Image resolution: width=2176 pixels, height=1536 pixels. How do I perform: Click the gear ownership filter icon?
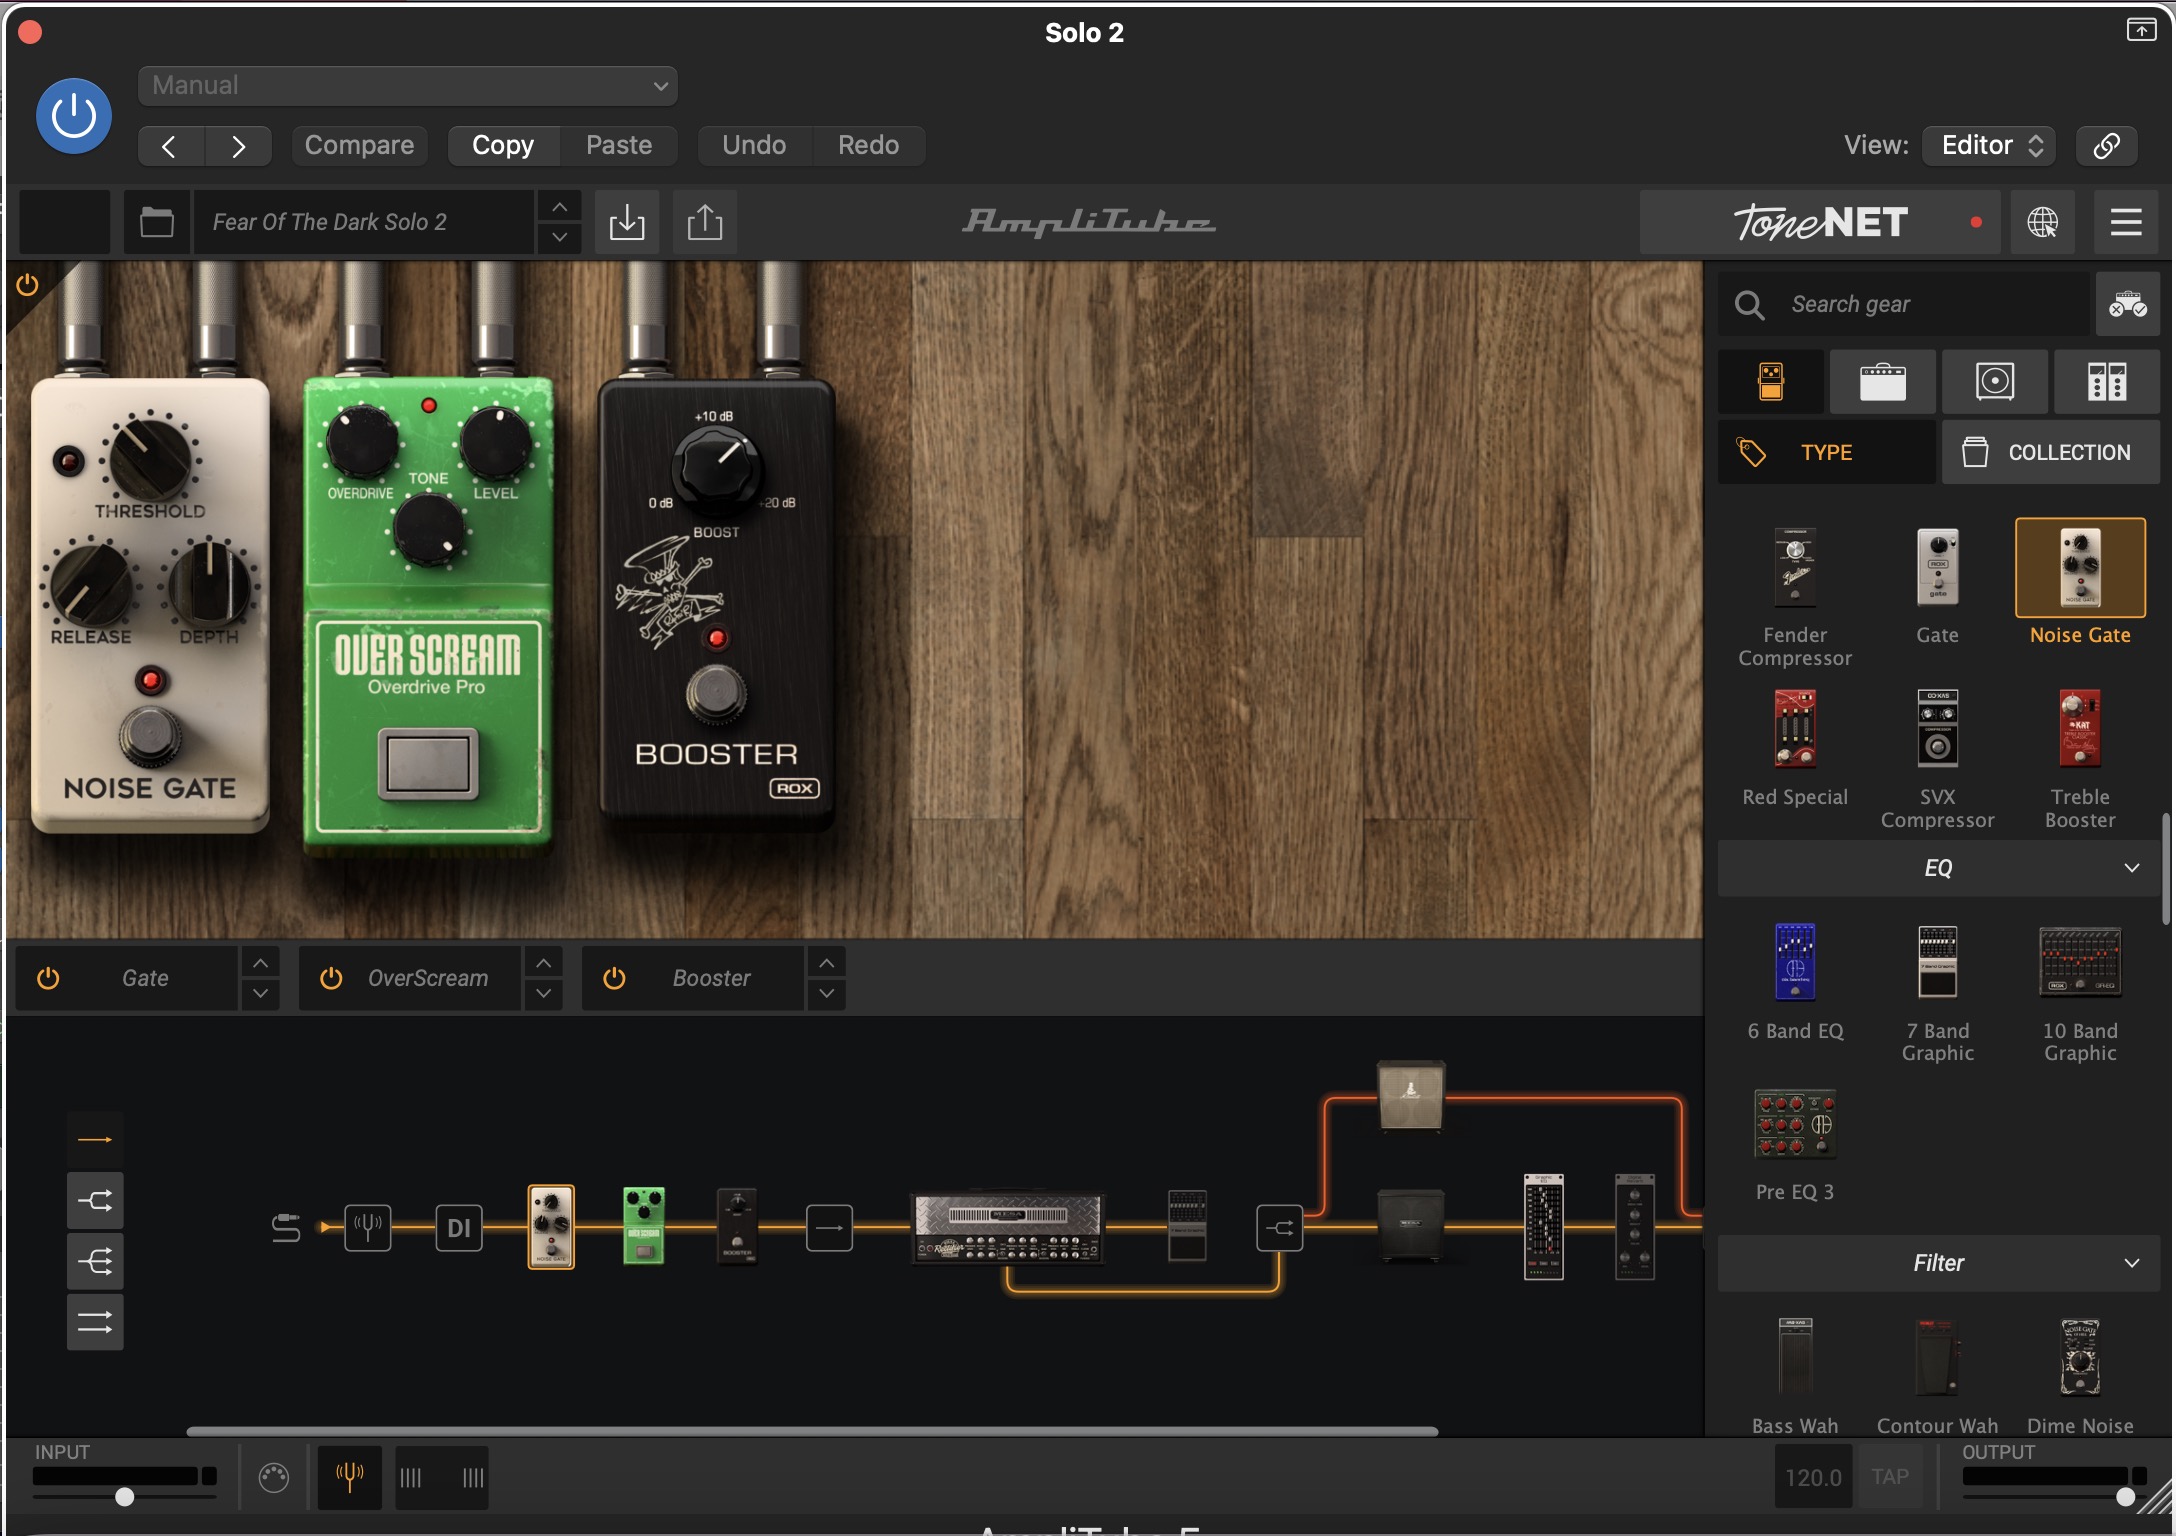pyautogui.click(x=2128, y=304)
